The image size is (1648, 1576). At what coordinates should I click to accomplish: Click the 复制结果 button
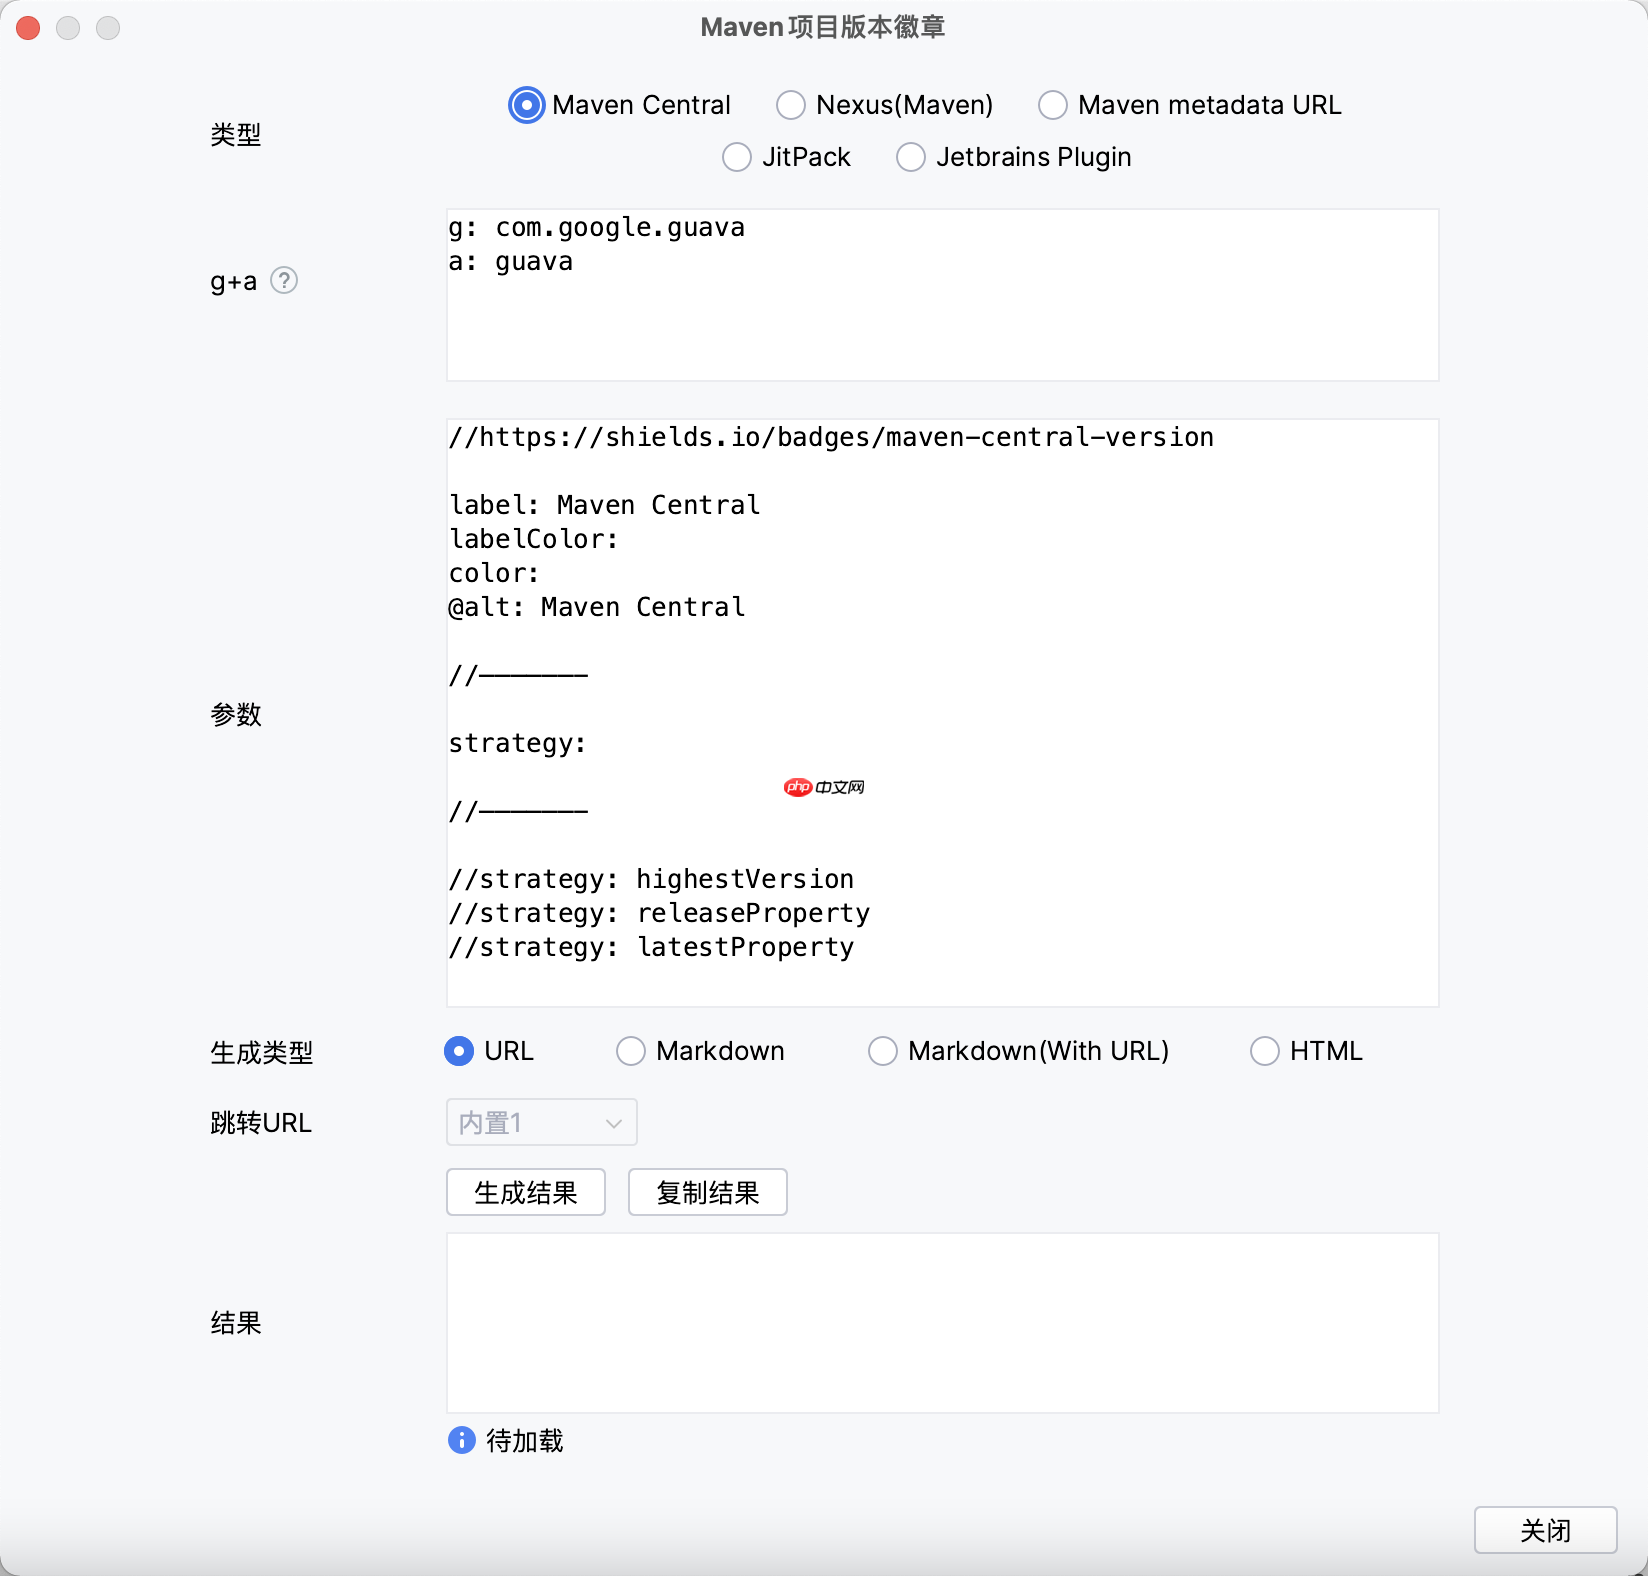coord(707,1192)
